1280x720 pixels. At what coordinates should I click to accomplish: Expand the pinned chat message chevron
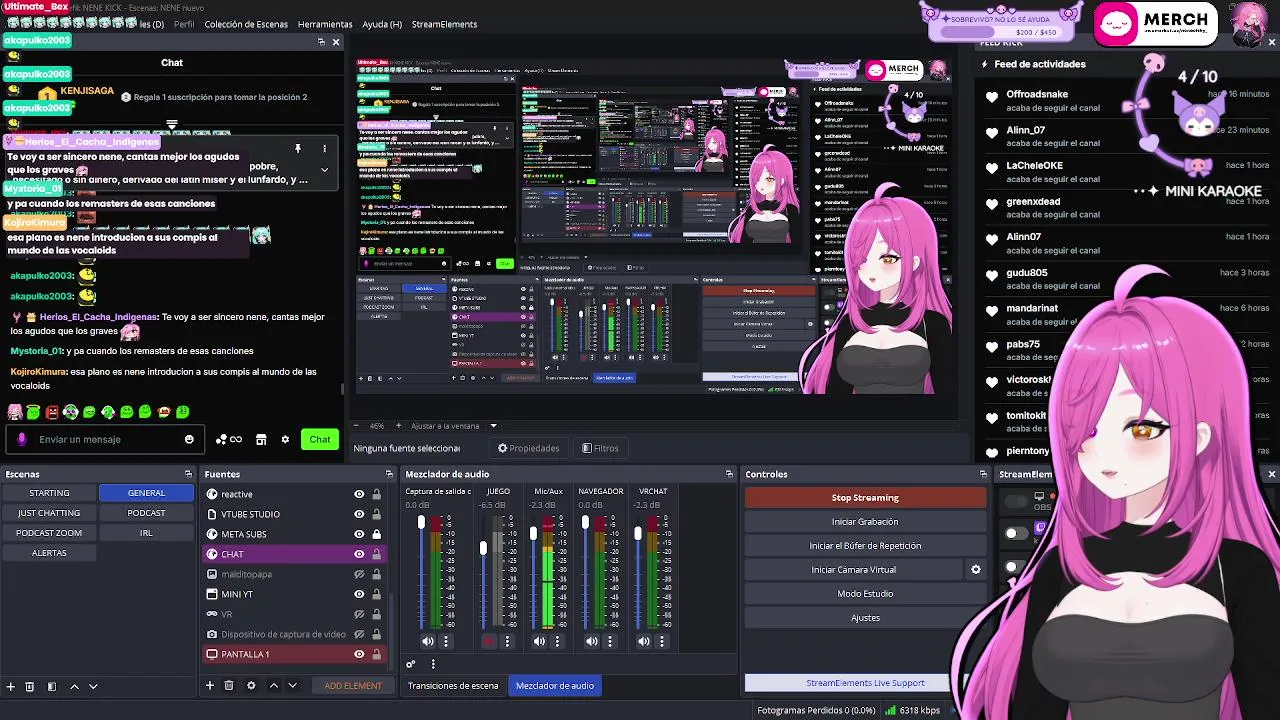click(324, 170)
